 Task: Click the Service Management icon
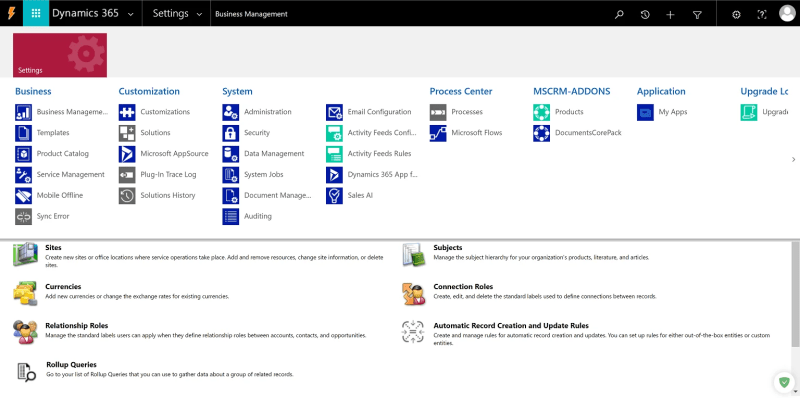(x=23, y=175)
